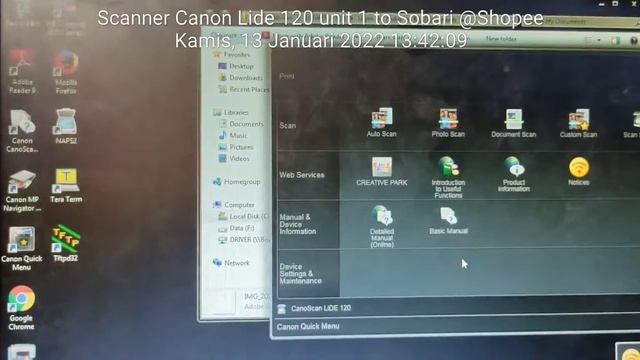640x360 pixels.
Task: Click New folder button in Explorer toolbar
Action: tap(501, 39)
